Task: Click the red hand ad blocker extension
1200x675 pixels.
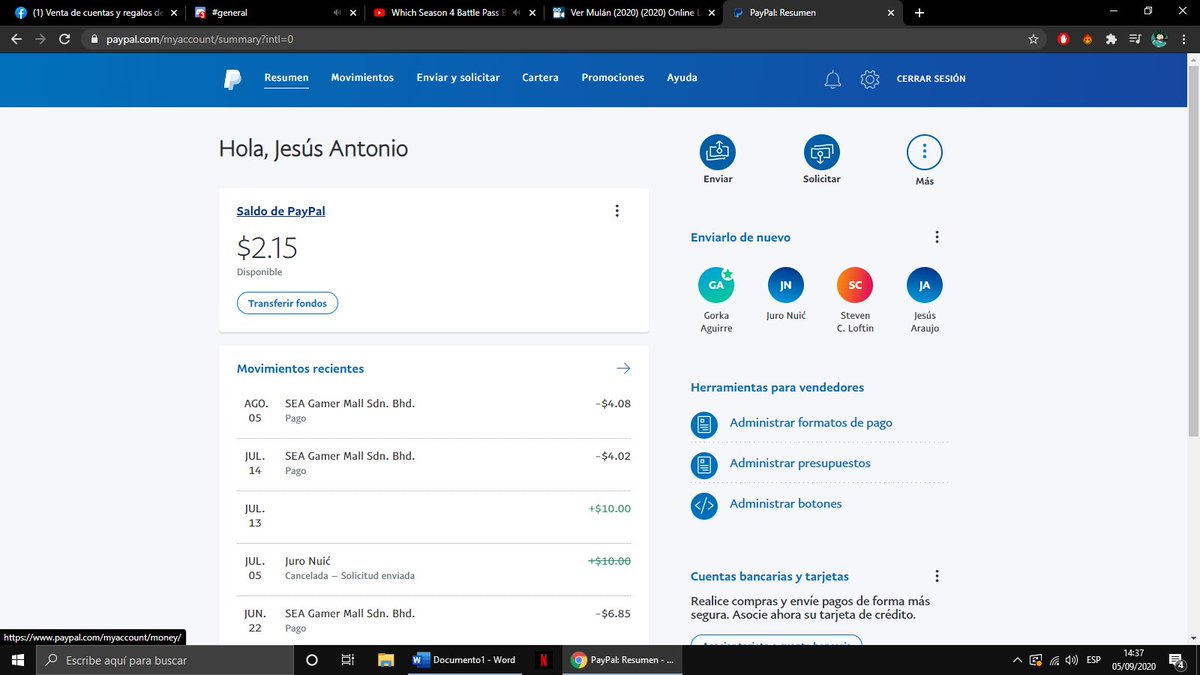Action: [x=1063, y=39]
